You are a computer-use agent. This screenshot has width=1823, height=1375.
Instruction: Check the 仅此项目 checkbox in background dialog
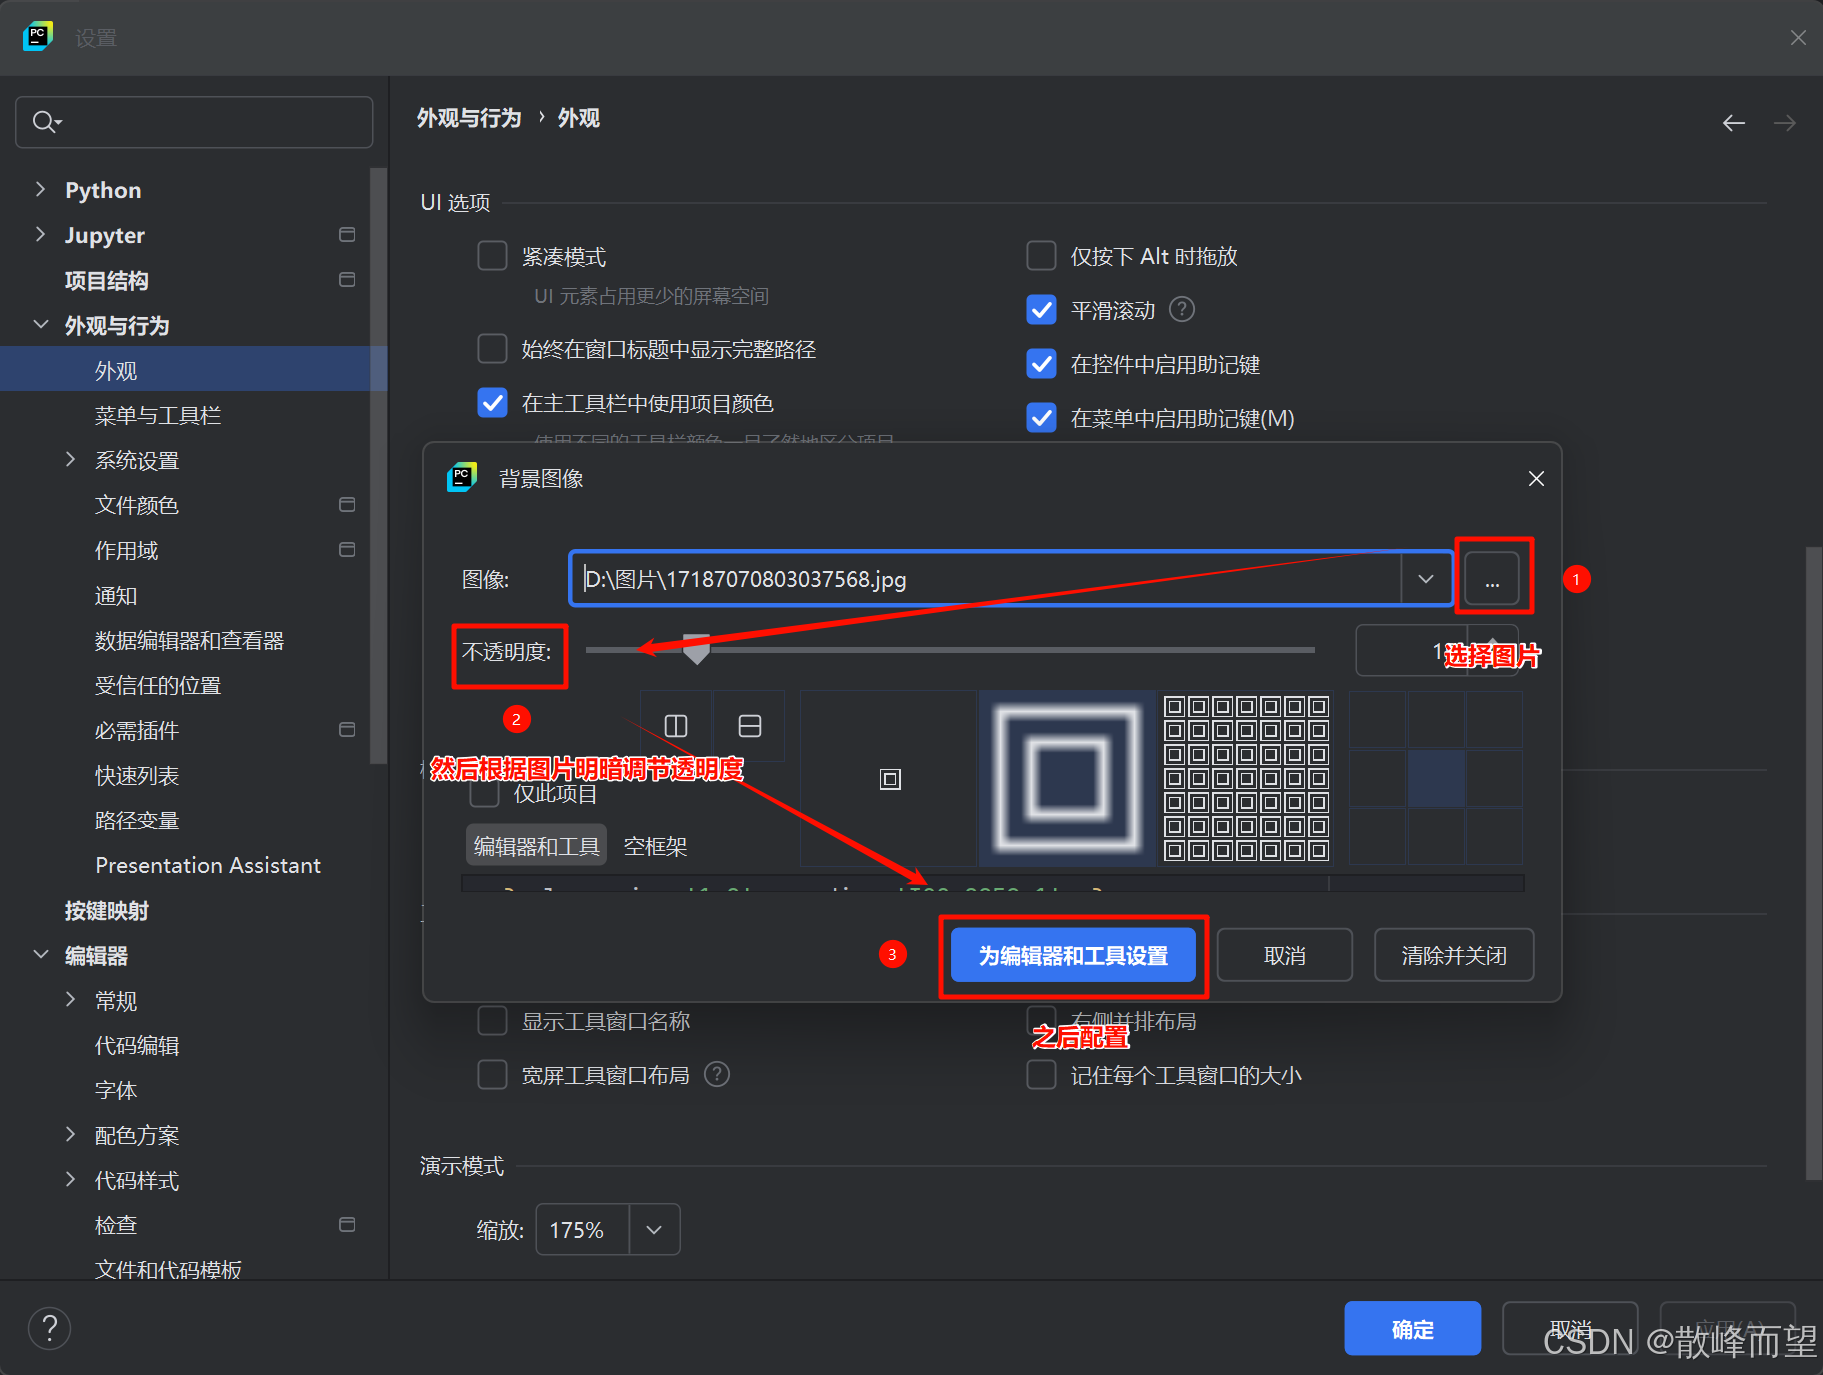click(484, 793)
